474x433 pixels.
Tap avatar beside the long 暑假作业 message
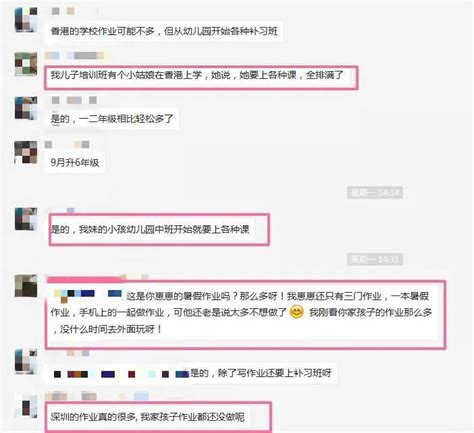(26, 286)
